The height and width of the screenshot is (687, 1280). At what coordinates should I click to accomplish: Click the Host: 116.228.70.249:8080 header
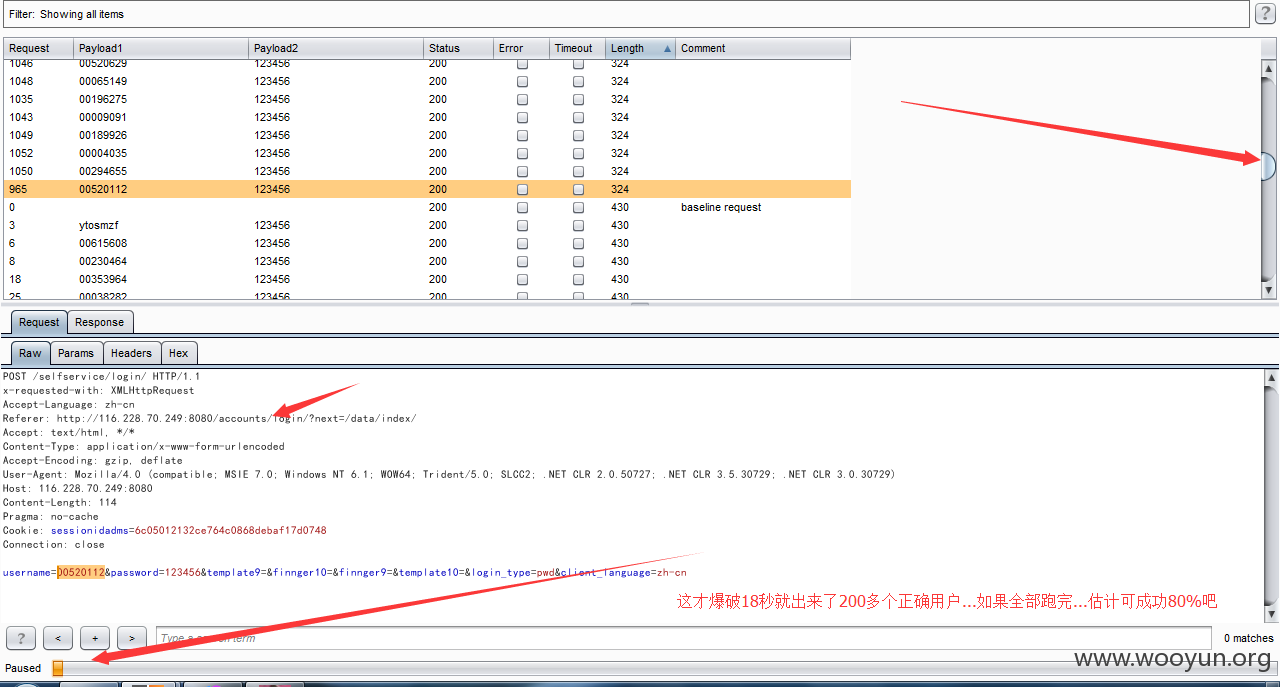pyautogui.click(x=77, y=488)
